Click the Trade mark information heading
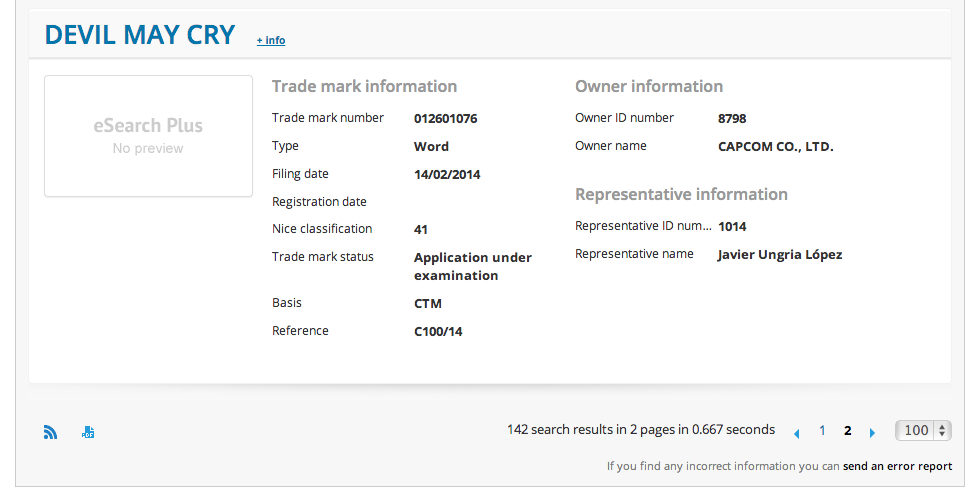 point(364,86)
